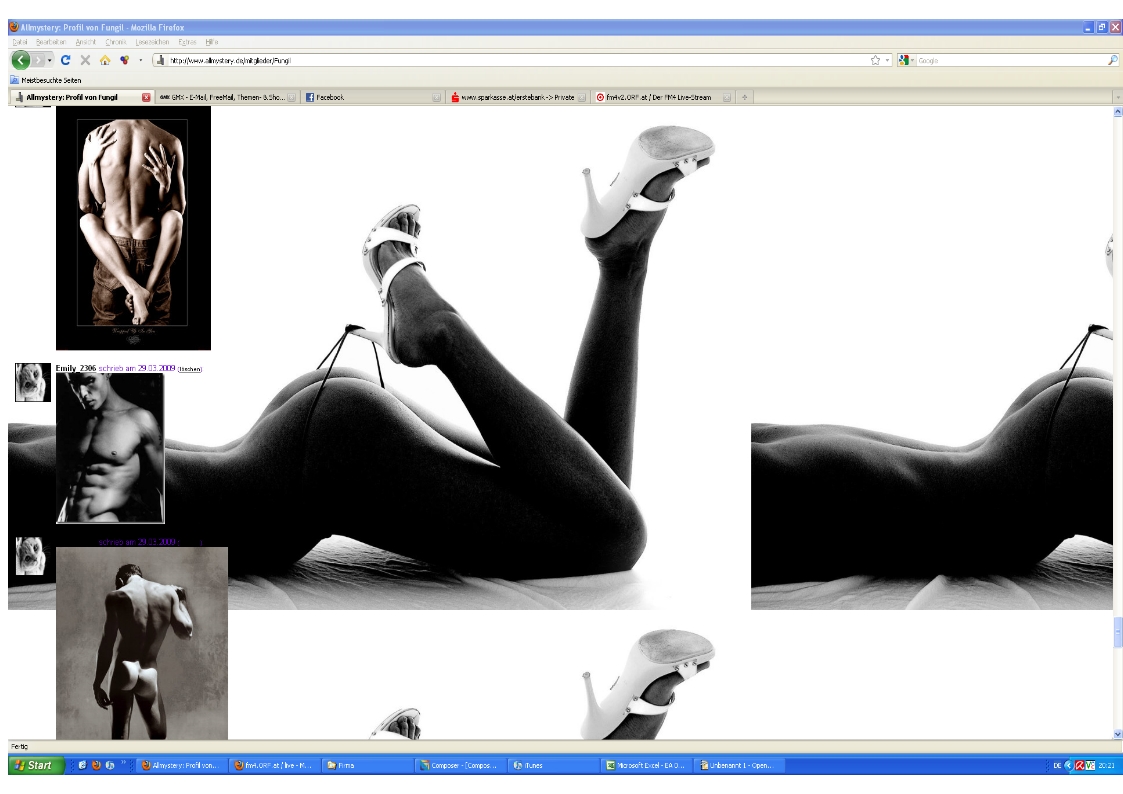This screenshot has width=1123, height=794.
Task: Click into the Google search field
Action: [1011, 61]
